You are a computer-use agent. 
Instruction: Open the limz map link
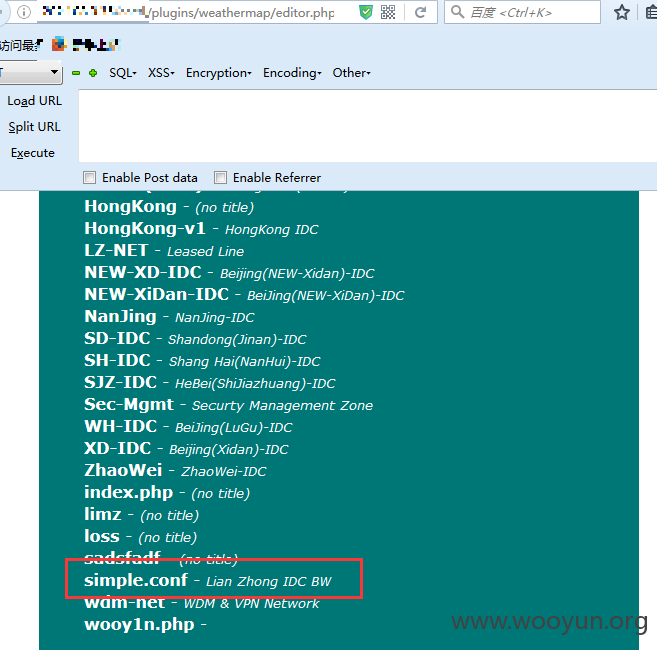103,514
